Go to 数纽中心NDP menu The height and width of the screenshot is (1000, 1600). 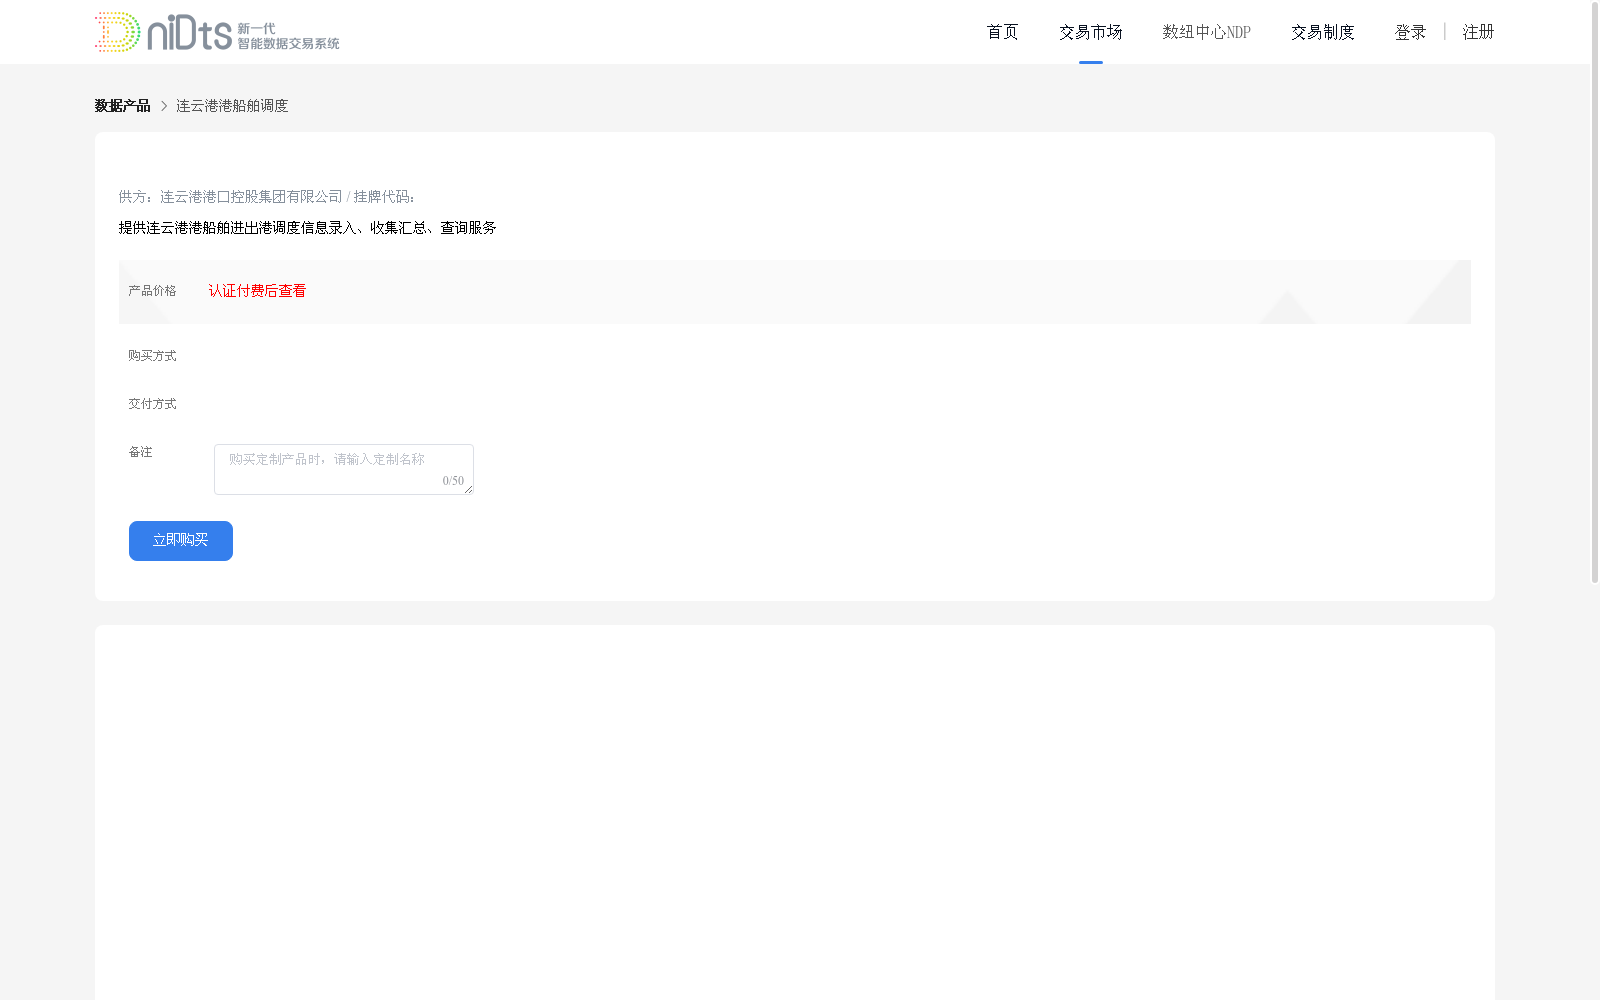(x=1206, y=32)
